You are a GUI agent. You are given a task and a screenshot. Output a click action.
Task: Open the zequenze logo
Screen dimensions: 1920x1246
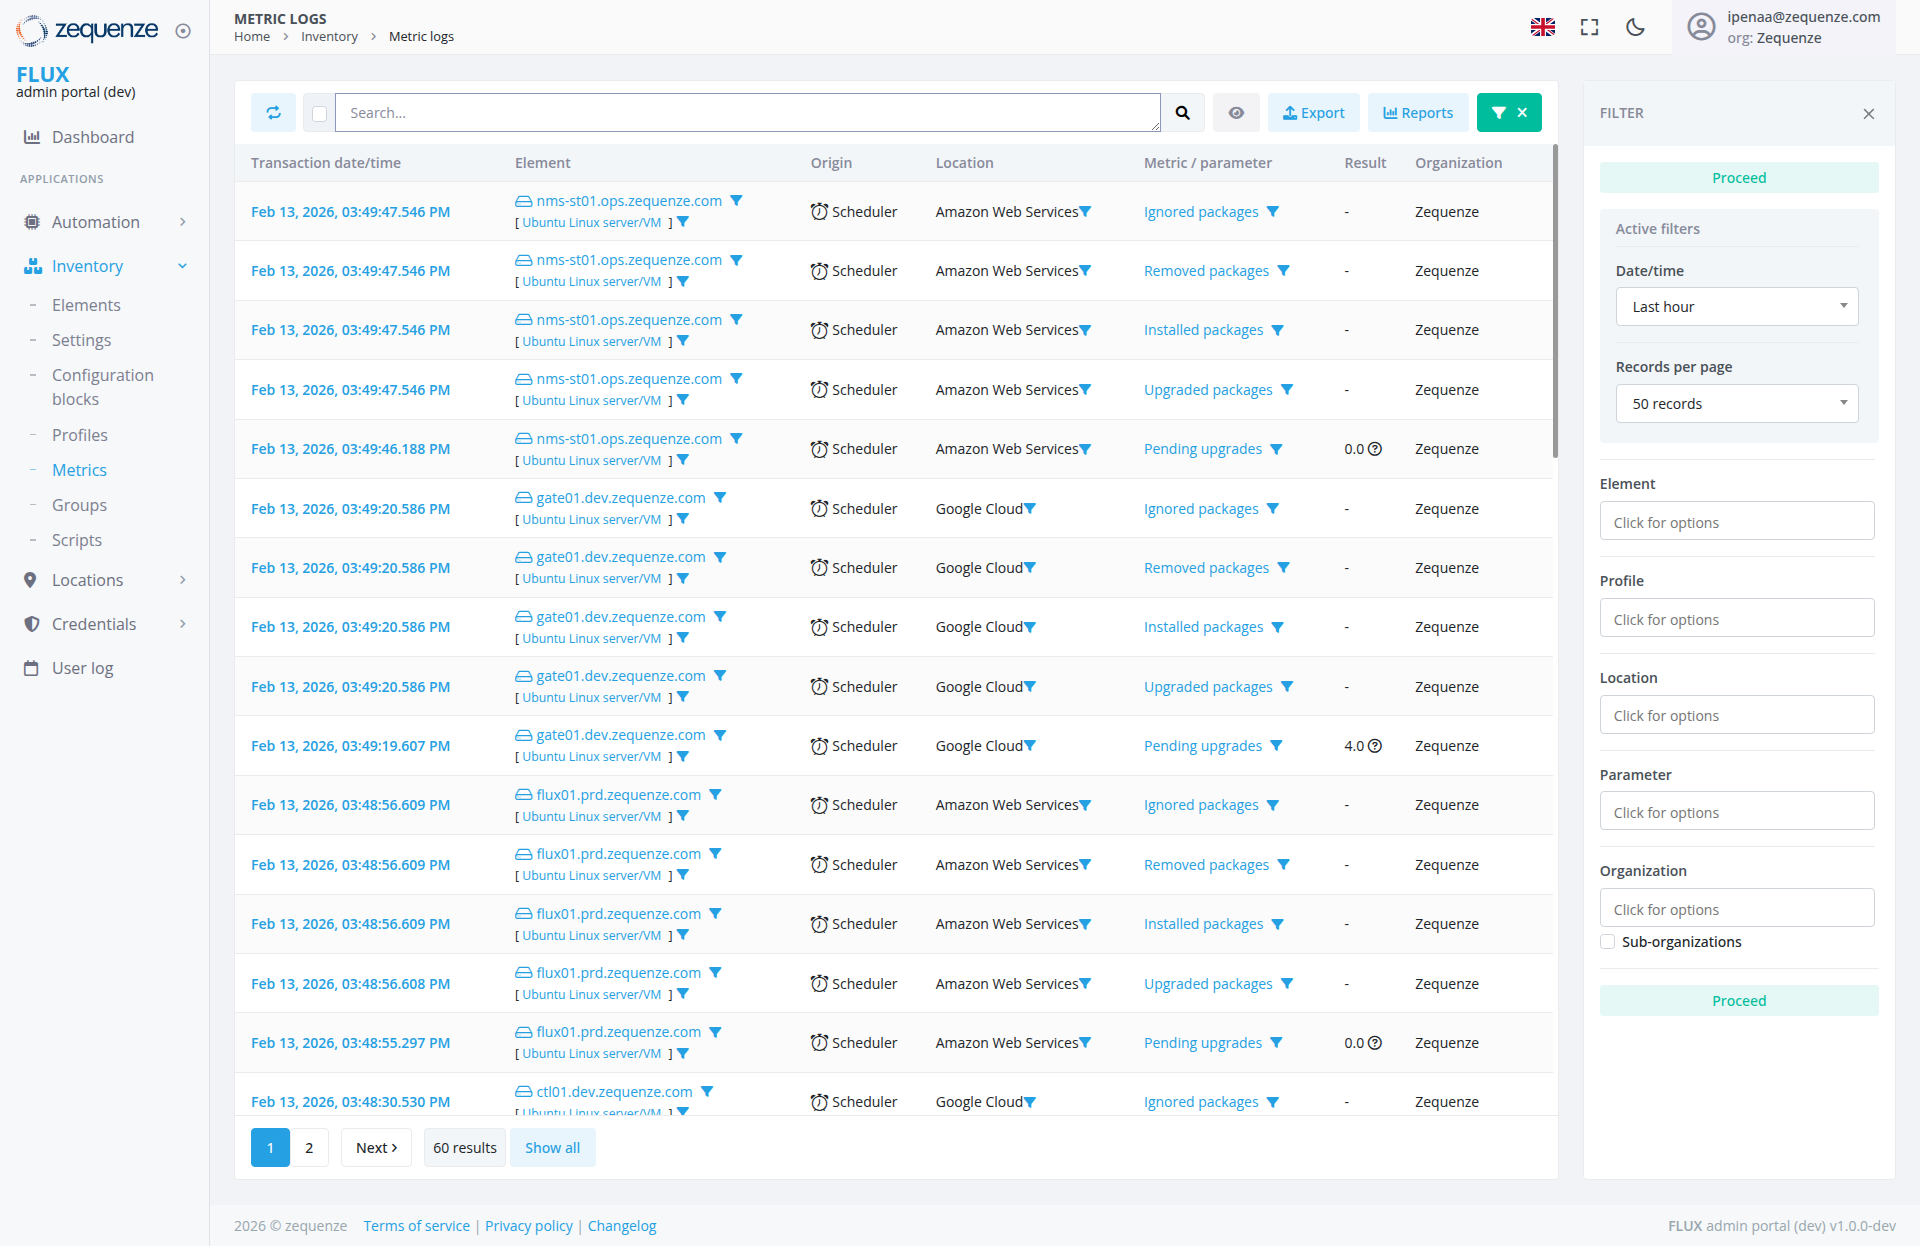tap(87, 30)
